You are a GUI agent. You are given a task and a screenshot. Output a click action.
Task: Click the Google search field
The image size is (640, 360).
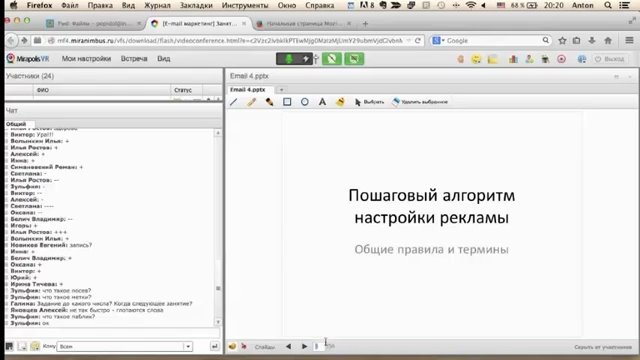[x=492, y=40]
